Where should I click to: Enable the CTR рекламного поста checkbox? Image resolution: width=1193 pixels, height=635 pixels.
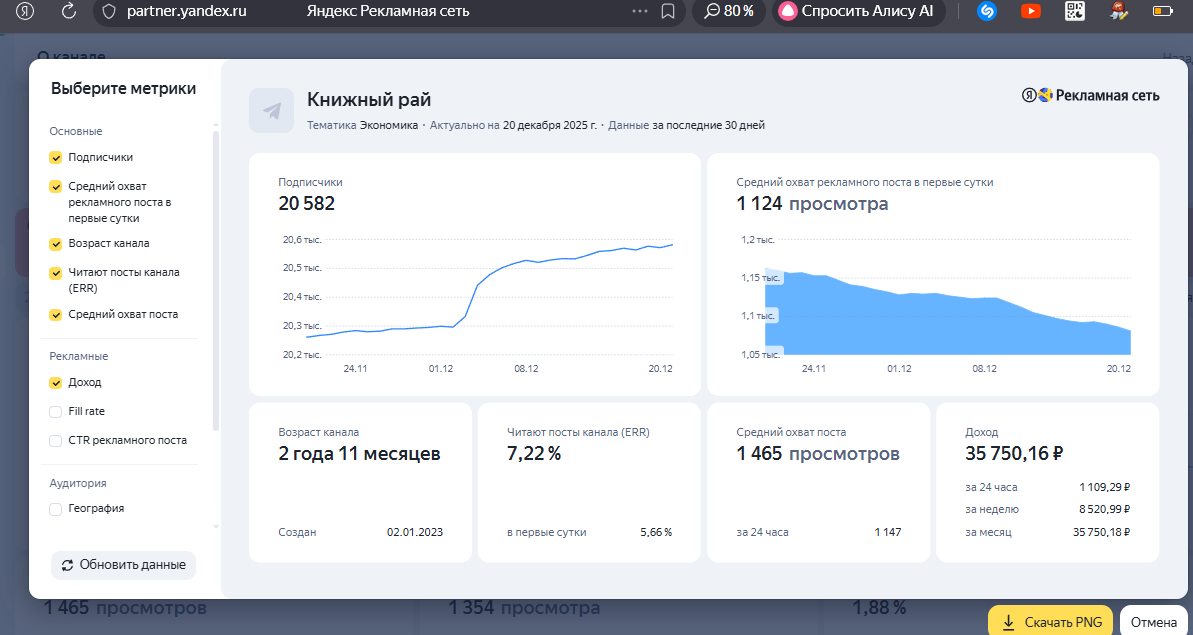pyautogui.click(x=56, y=440)
